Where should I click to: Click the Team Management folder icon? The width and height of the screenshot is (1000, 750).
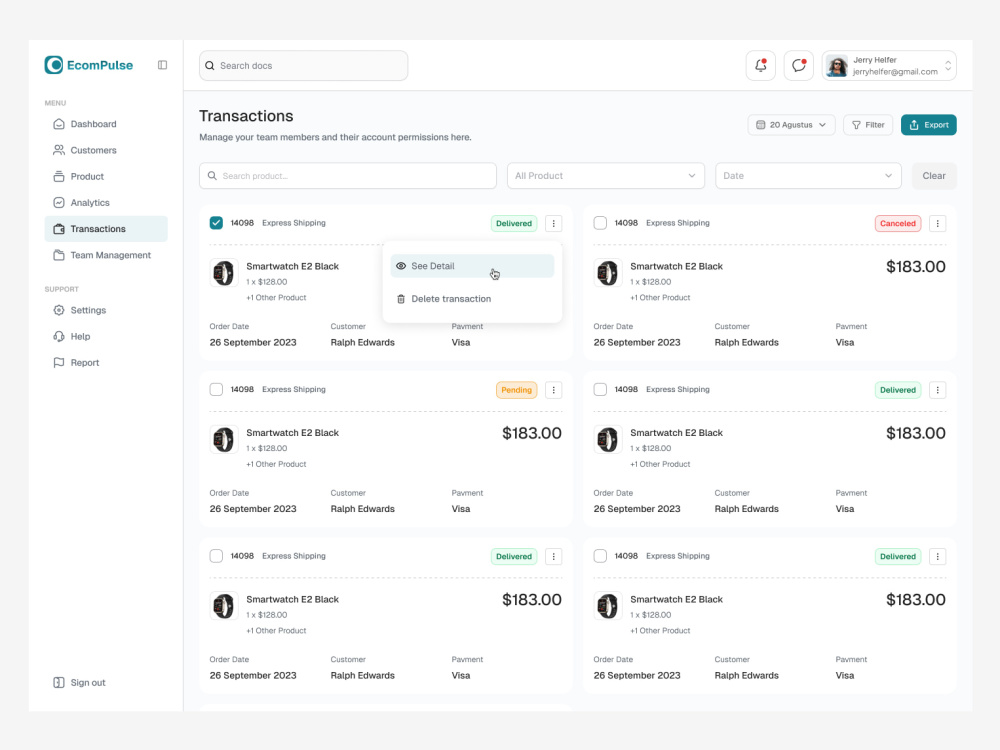[x=59, y=255]
